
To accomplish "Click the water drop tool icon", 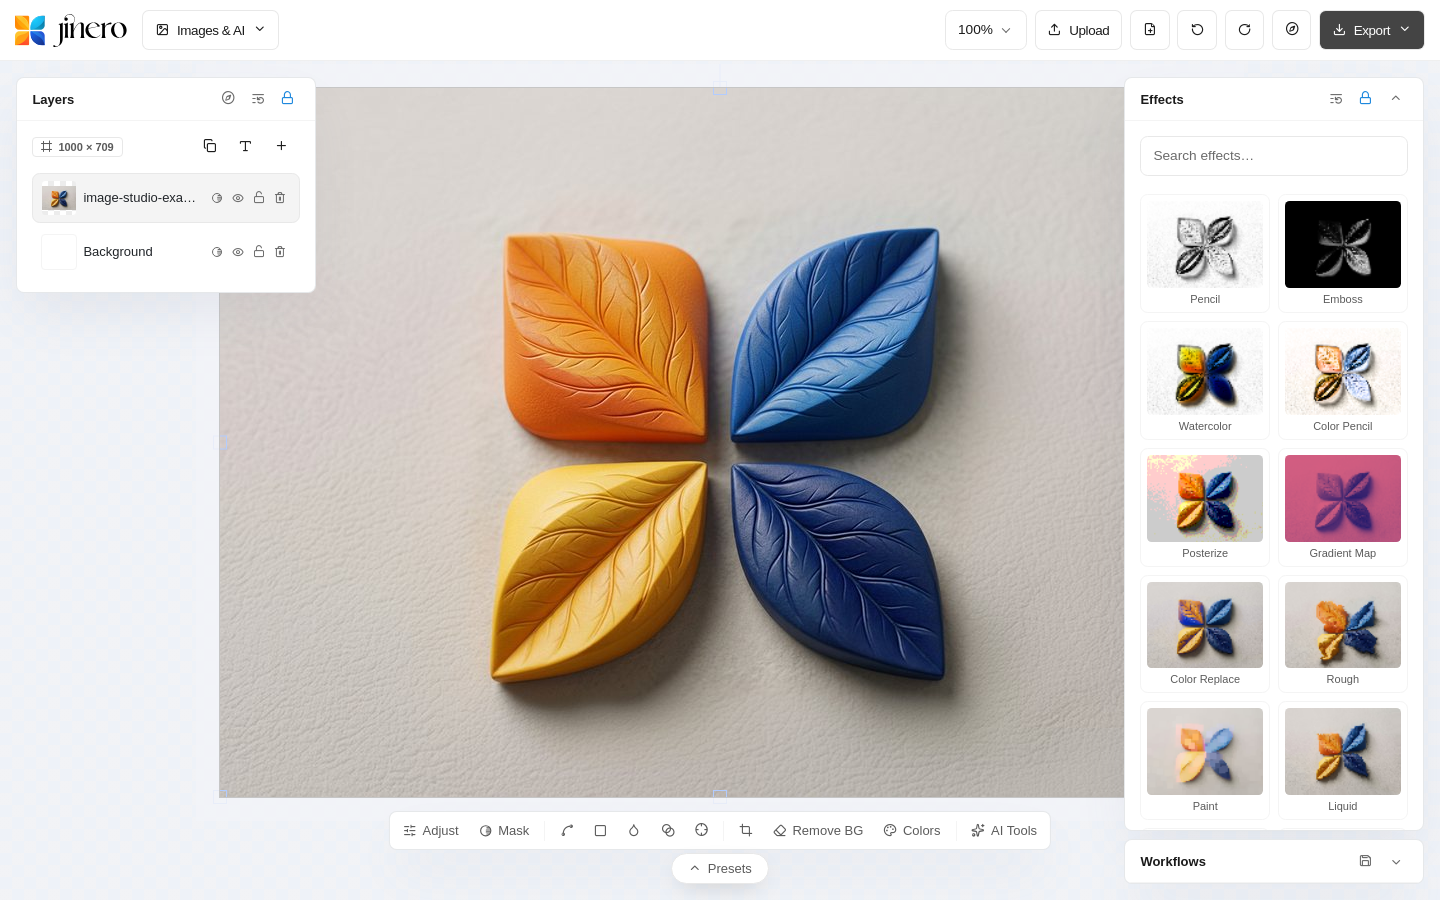I will click(x=634, y=831).
